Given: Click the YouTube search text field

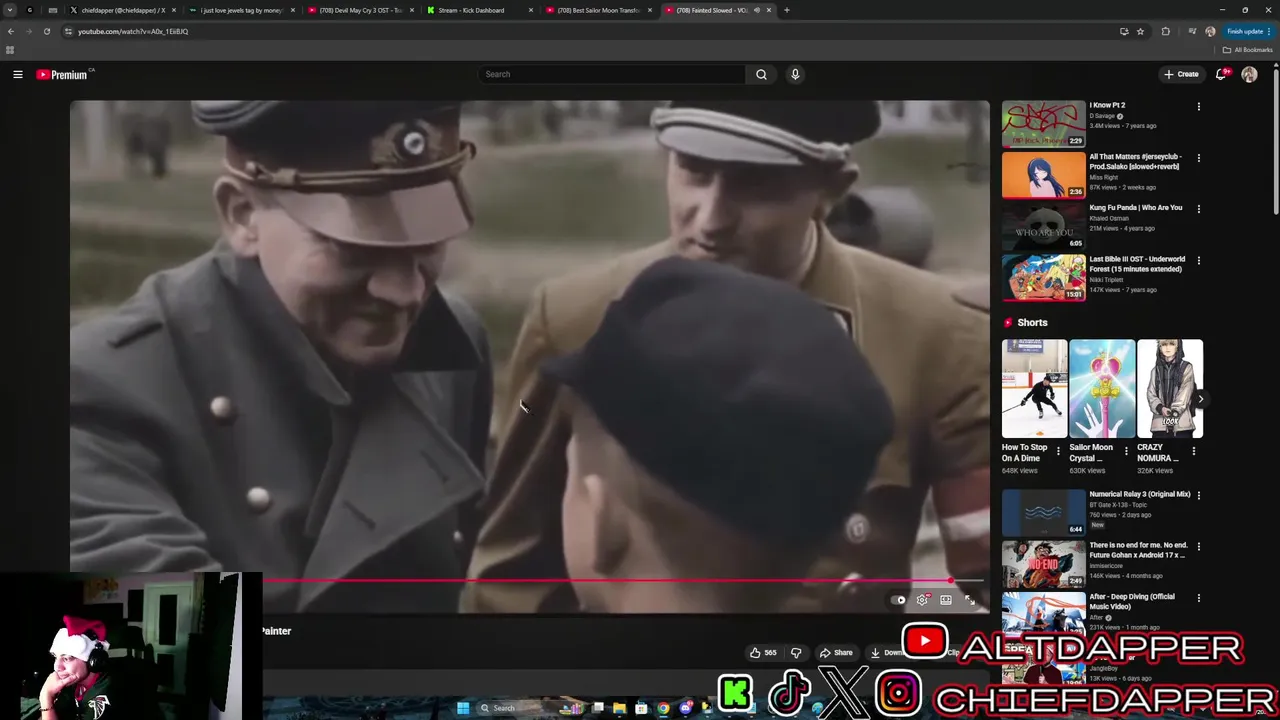Looking at the screenshot, I should click(x=611, y=74).
